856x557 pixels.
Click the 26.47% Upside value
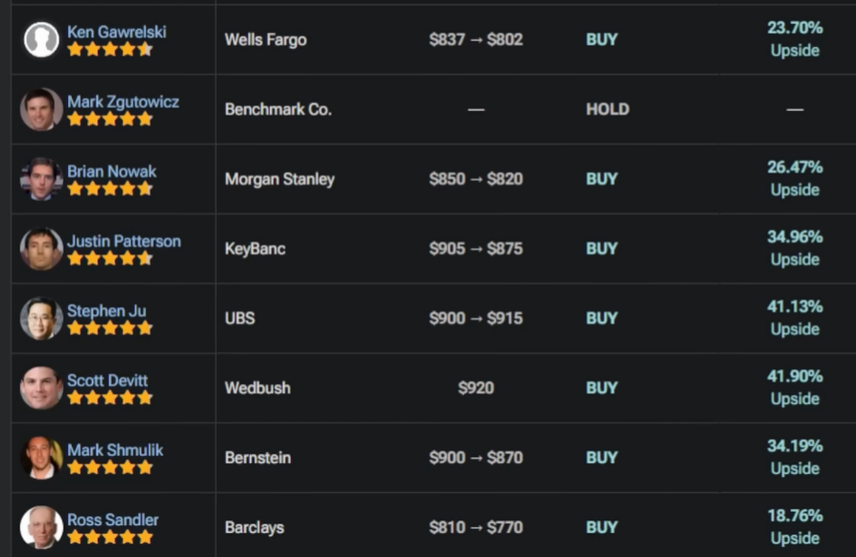[795, 178]
